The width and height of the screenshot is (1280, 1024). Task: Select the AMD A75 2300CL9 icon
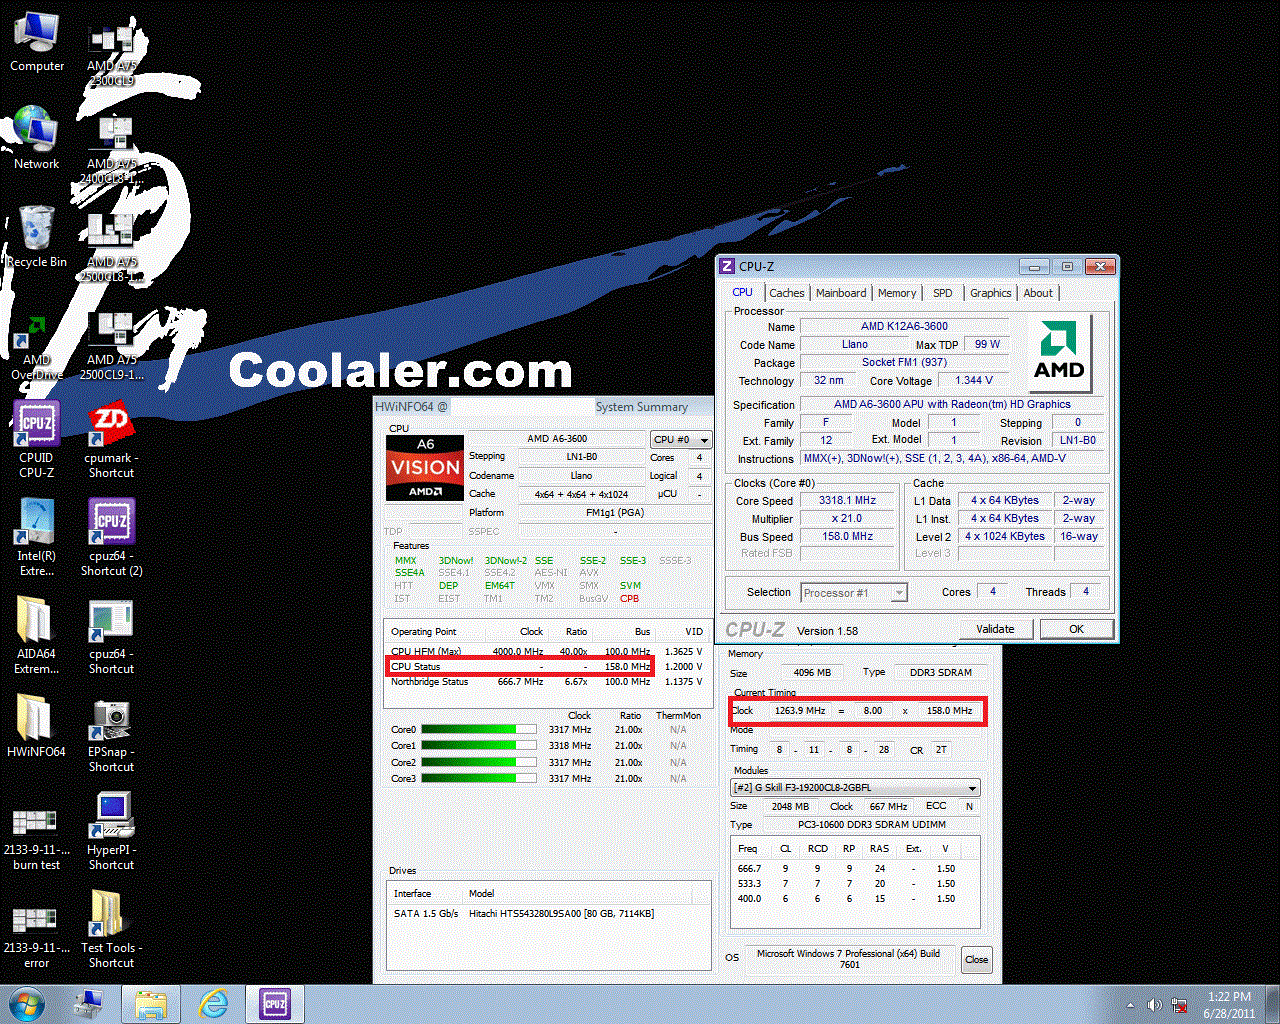click(x=111, y=55)
